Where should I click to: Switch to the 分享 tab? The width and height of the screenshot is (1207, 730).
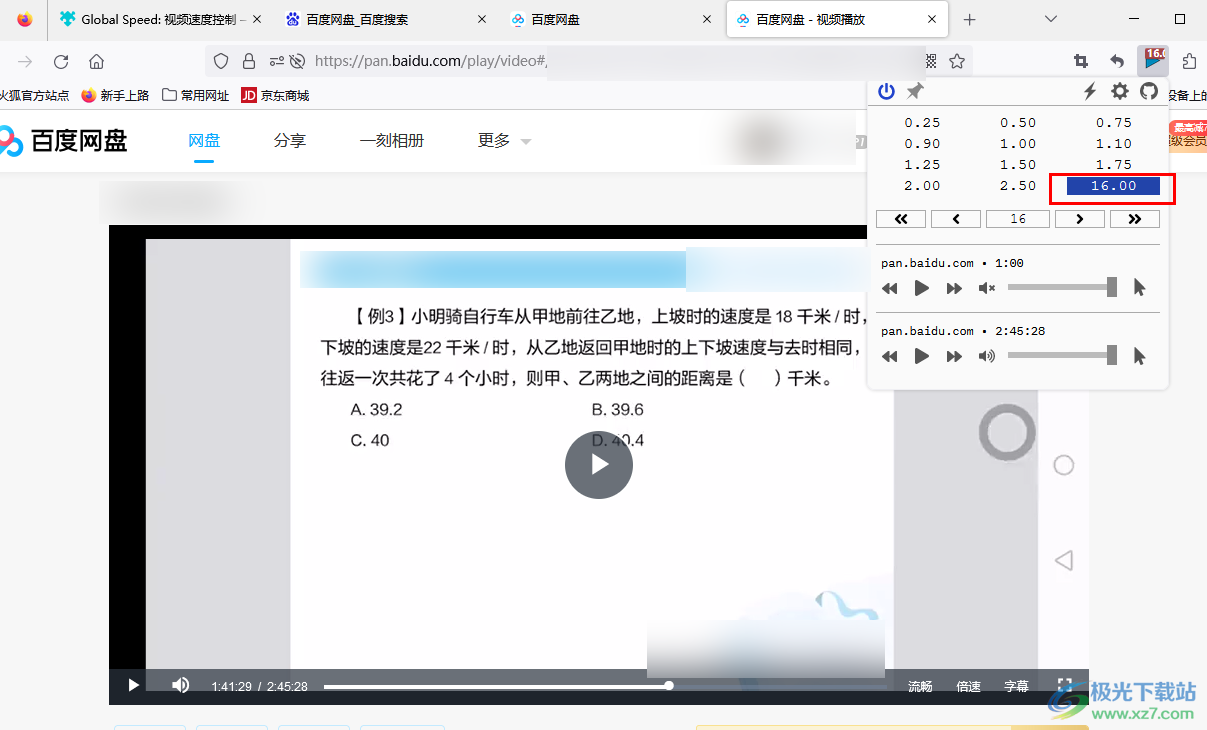(289, 141)
